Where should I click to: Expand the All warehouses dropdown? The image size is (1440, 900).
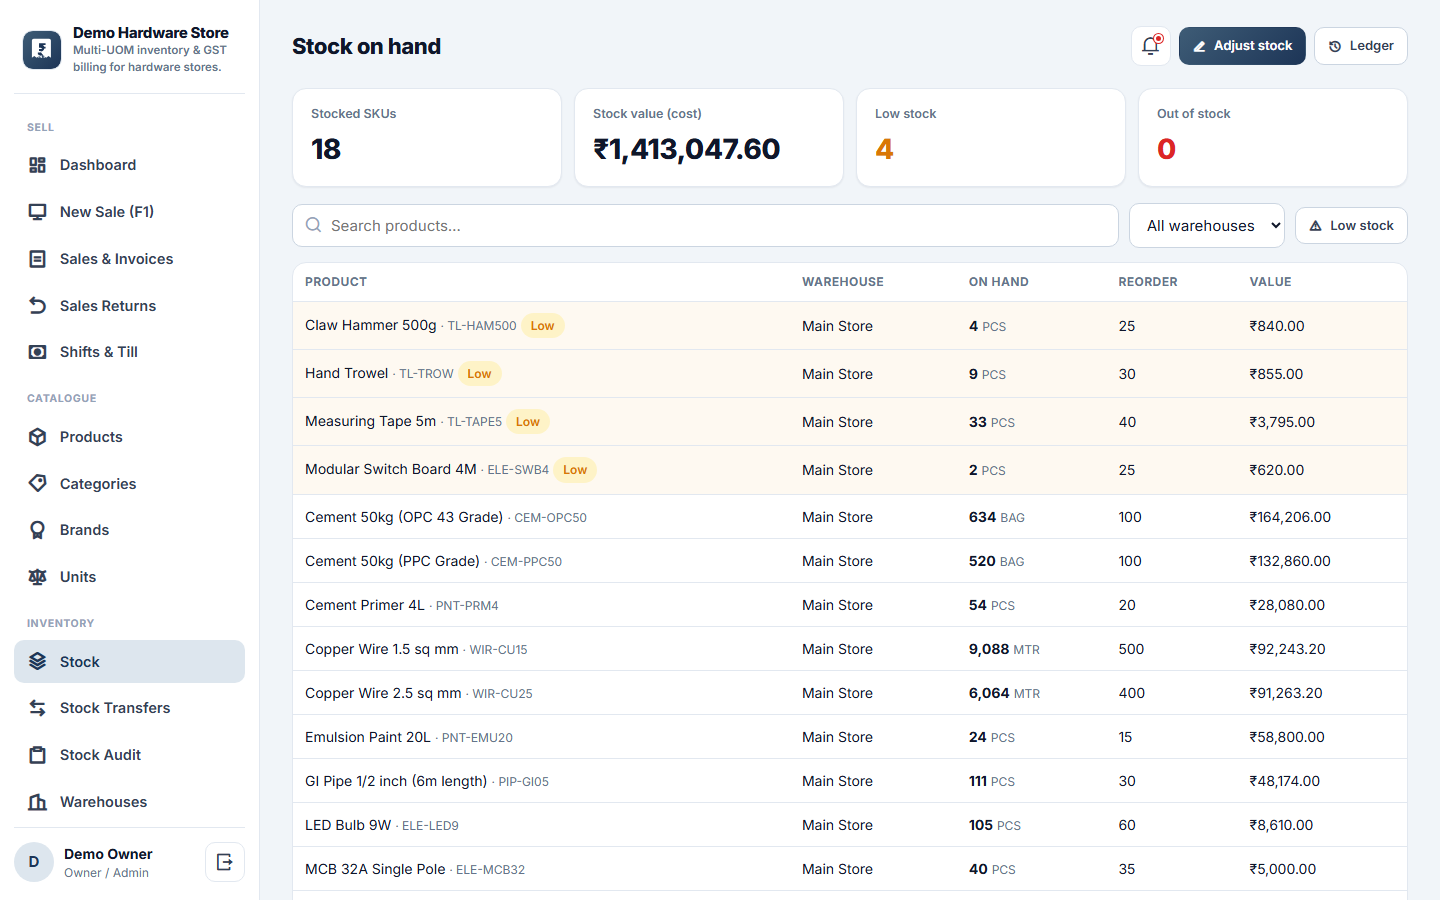click(1207, 226)
